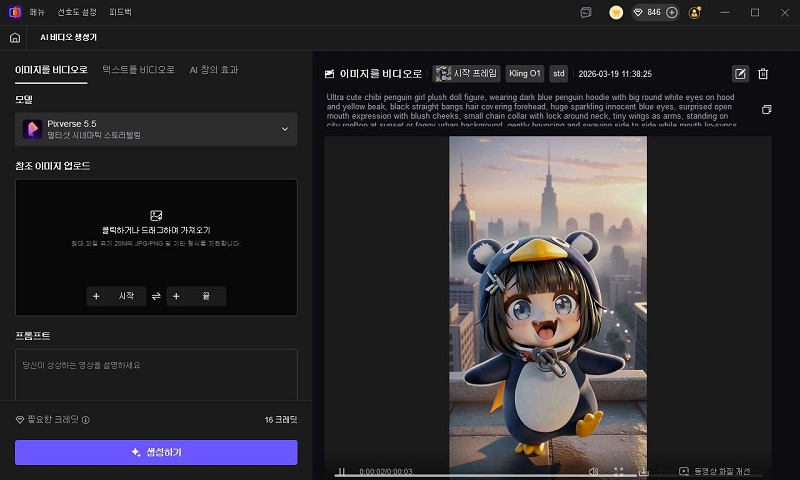The height and width of the screenshot is (480, 800).
Task: Open the user account avatar
Action: coord(694,13)
